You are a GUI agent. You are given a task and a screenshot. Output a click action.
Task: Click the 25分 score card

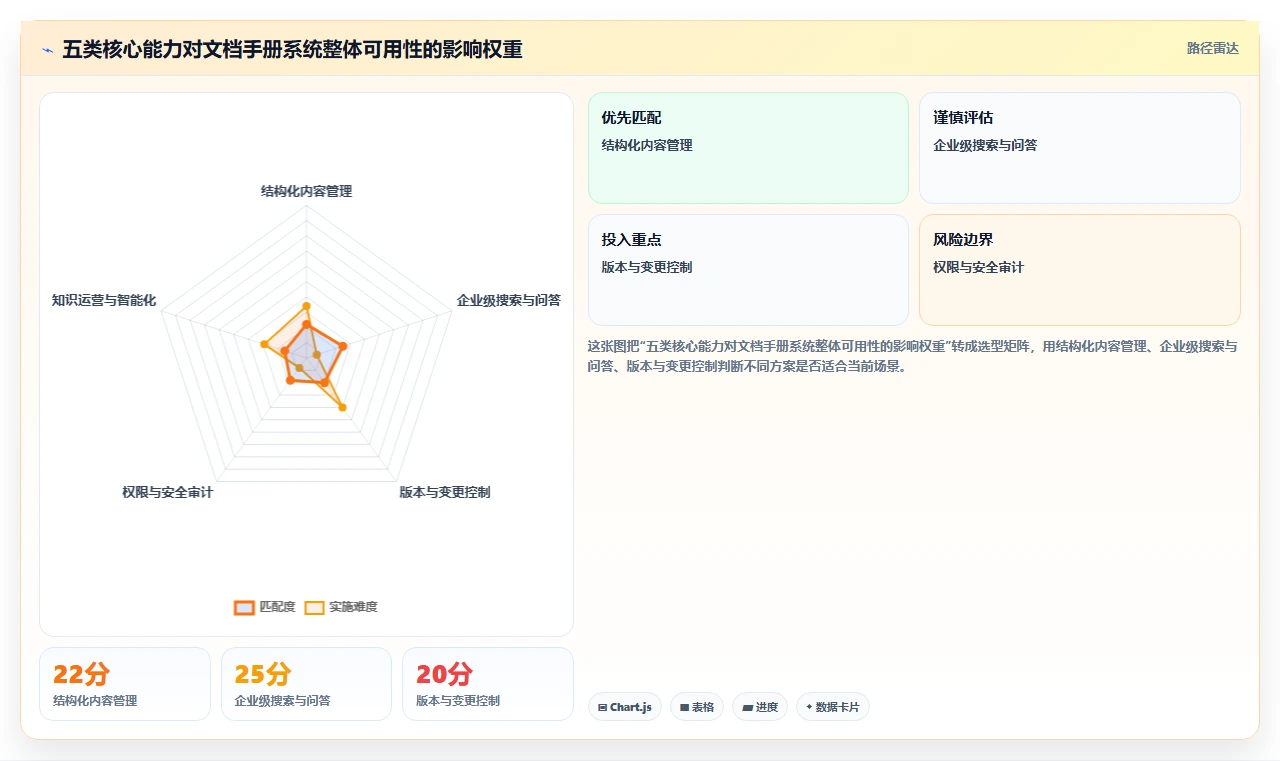306,684
